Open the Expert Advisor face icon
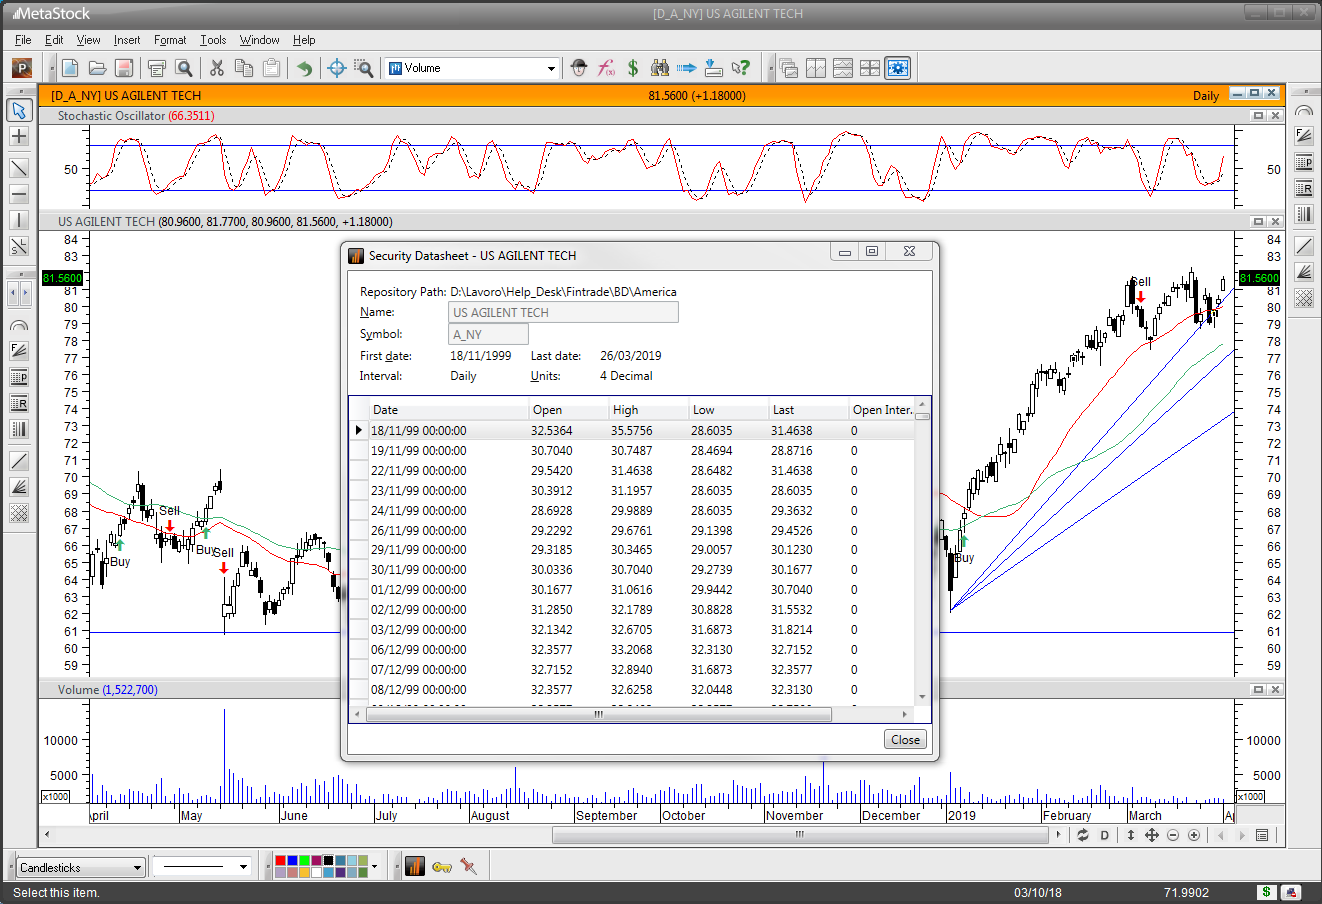The width and height of the screenshot is (1322, 904). point(578,68)
